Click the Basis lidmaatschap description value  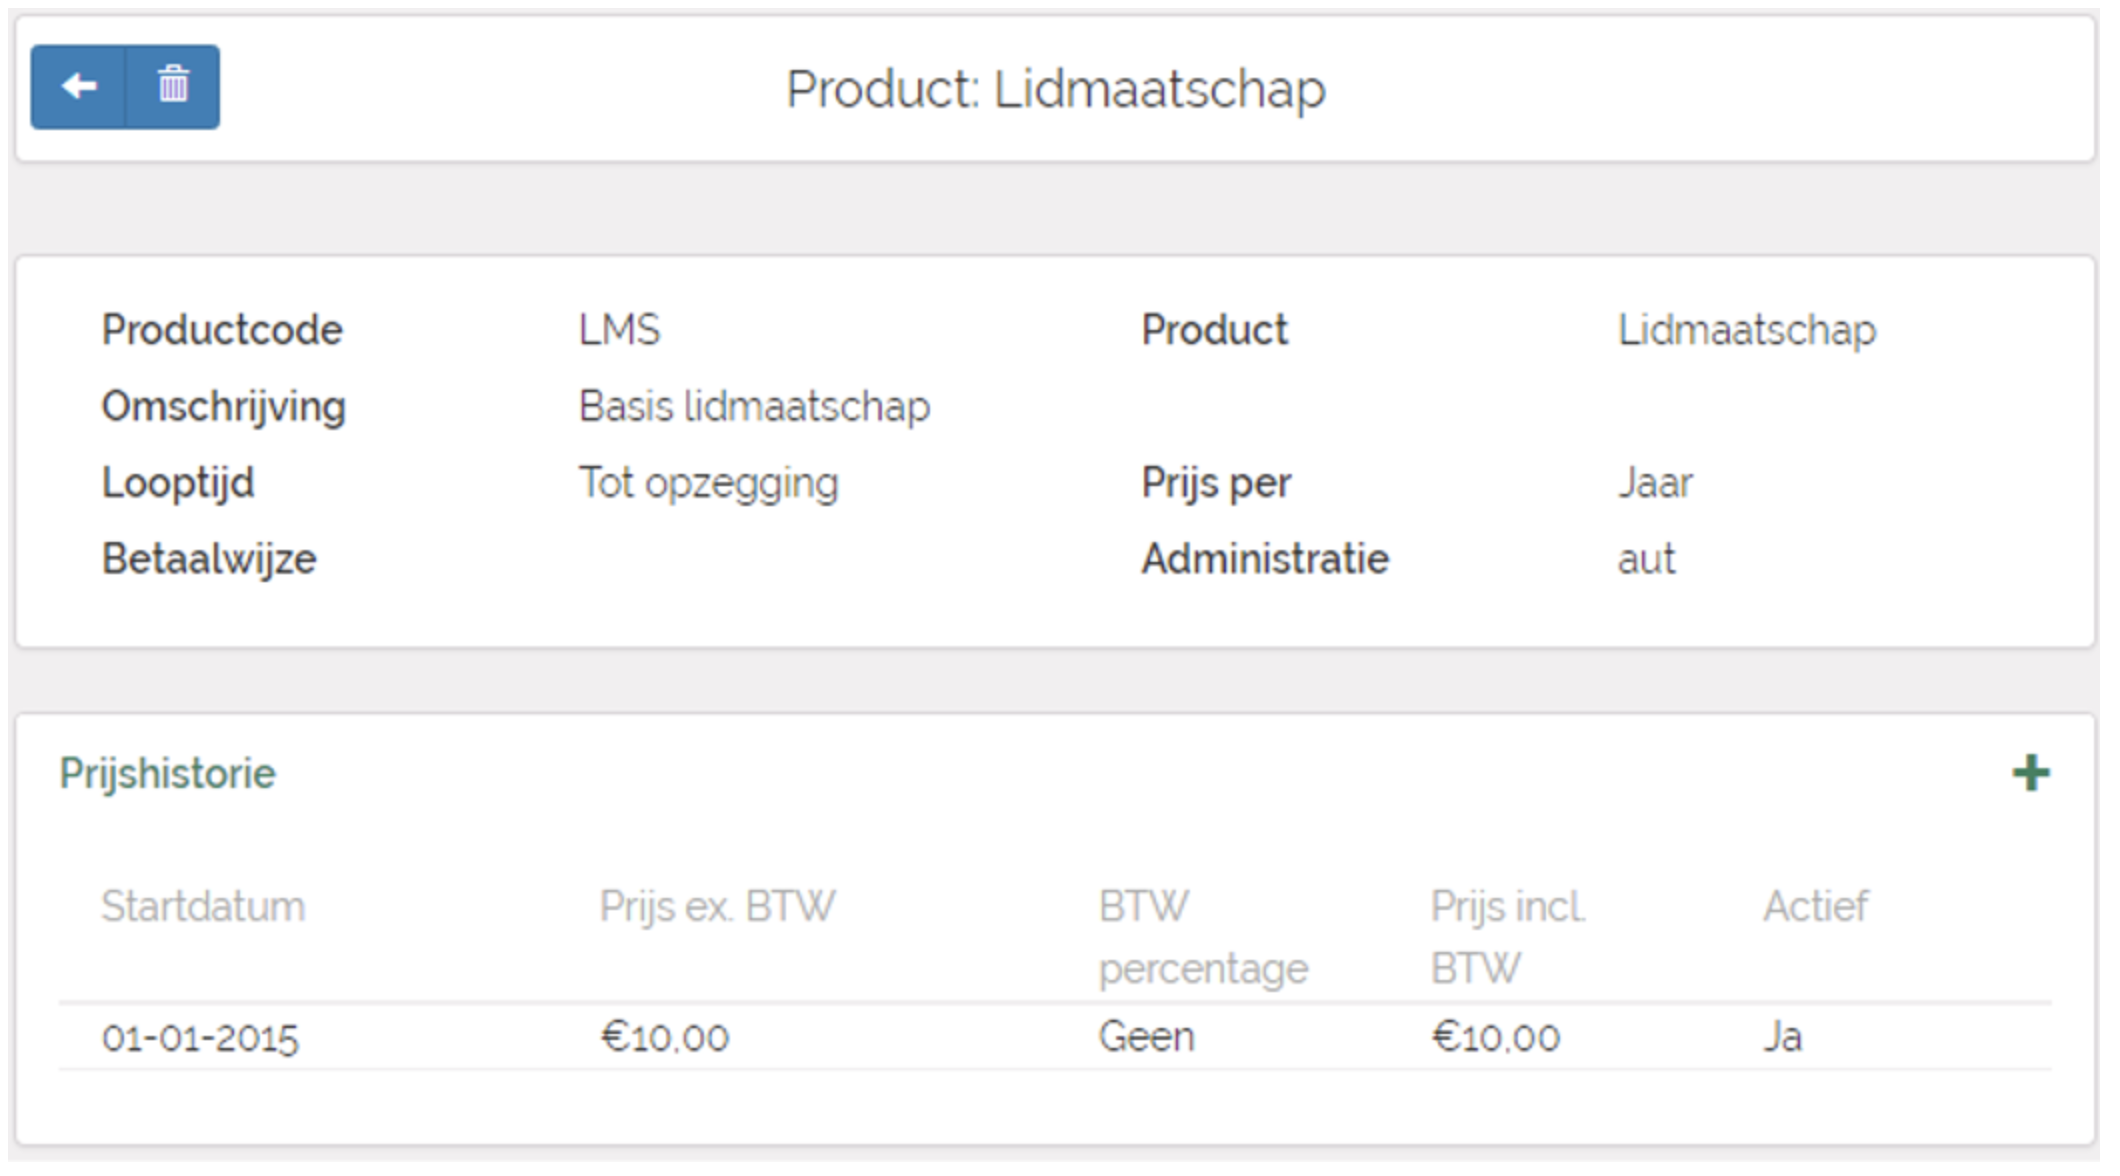click(754, 407)
